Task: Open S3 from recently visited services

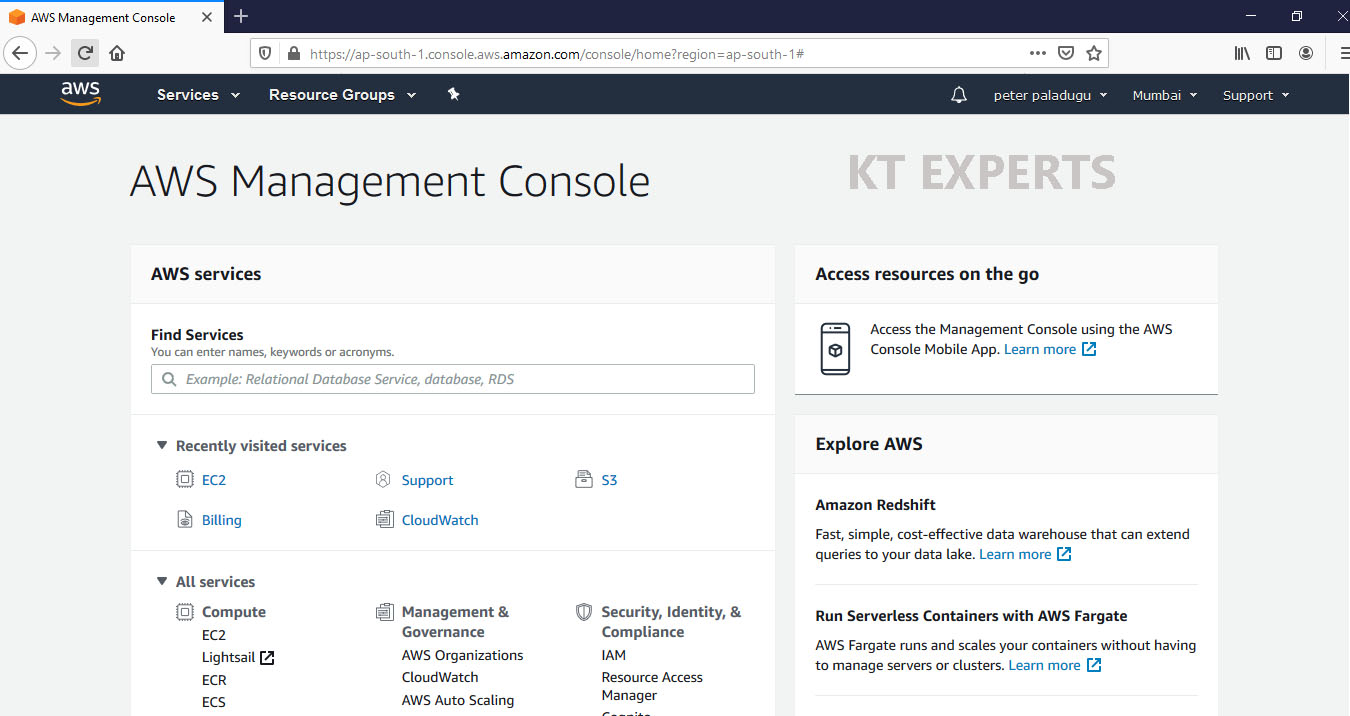Action: [609, 480]
